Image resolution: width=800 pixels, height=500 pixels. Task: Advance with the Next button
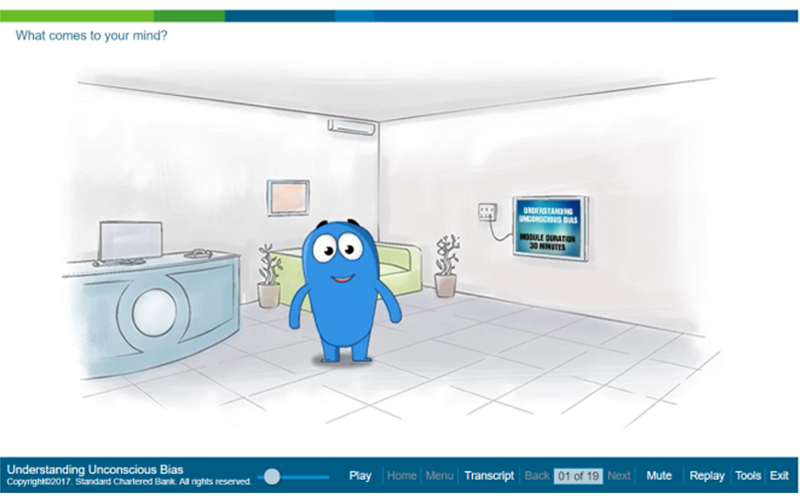click(x=619, y=476)
